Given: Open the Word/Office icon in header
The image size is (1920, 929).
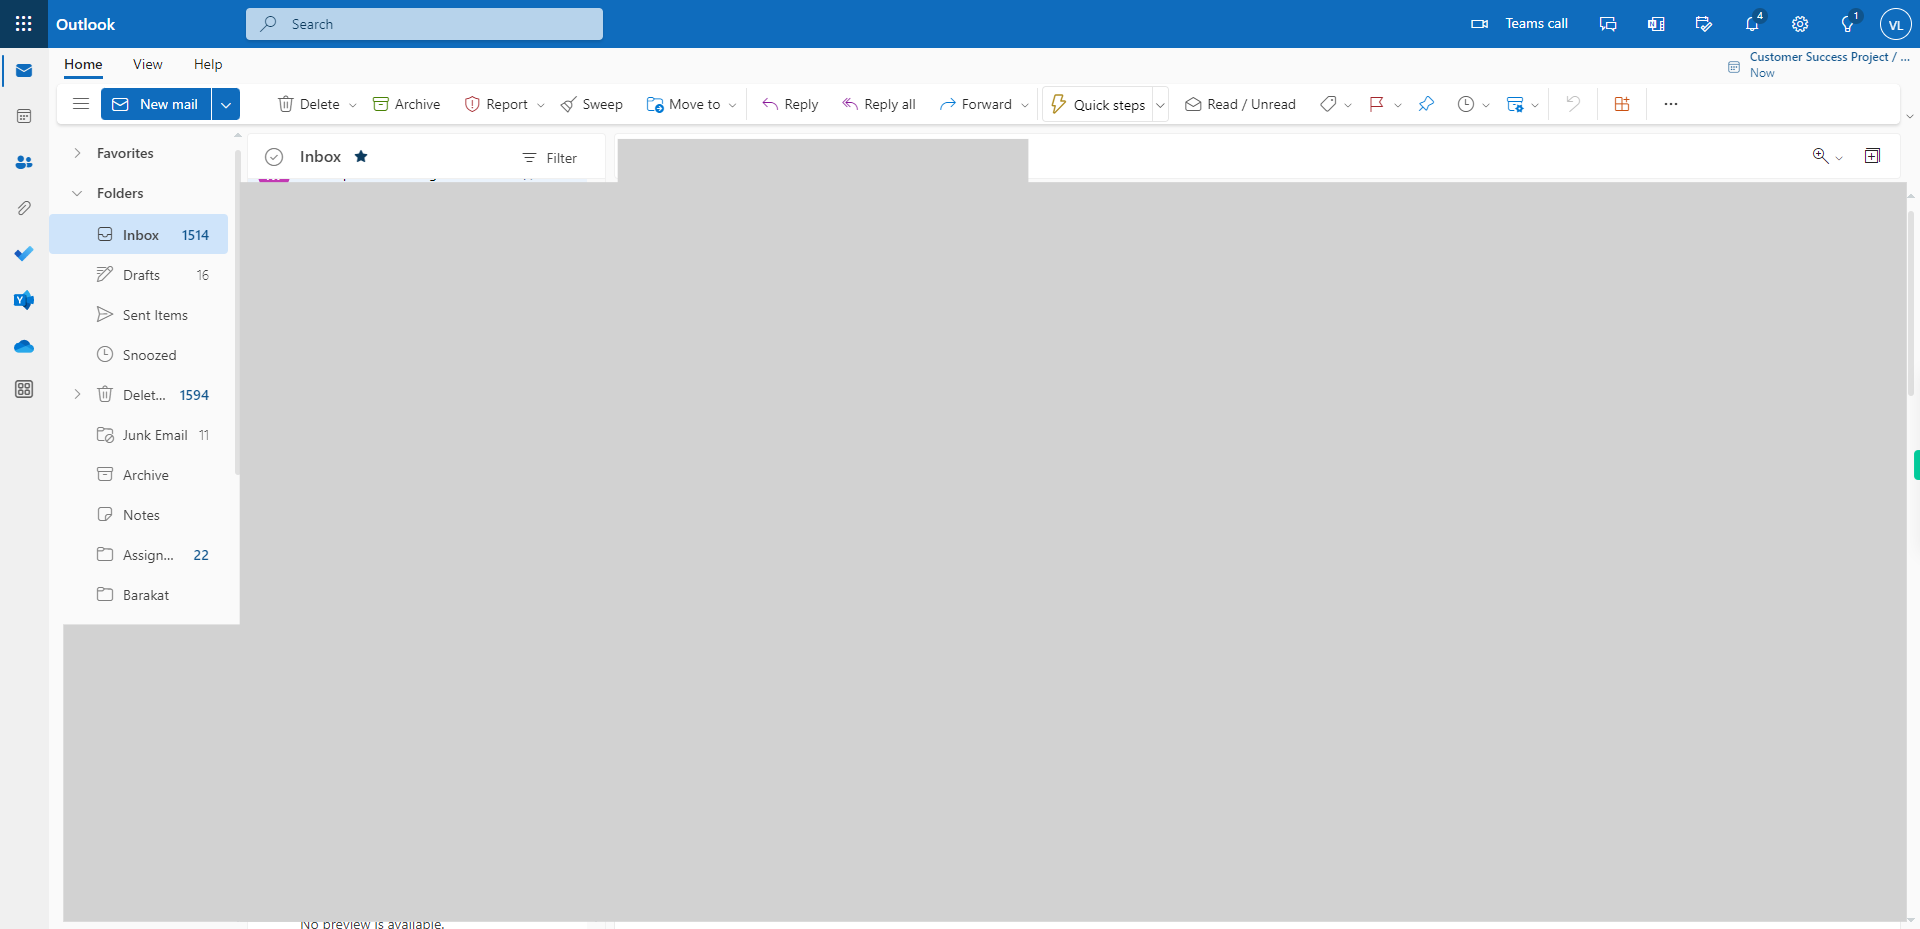Looking at the screenshot, I should coord(1656,24).
